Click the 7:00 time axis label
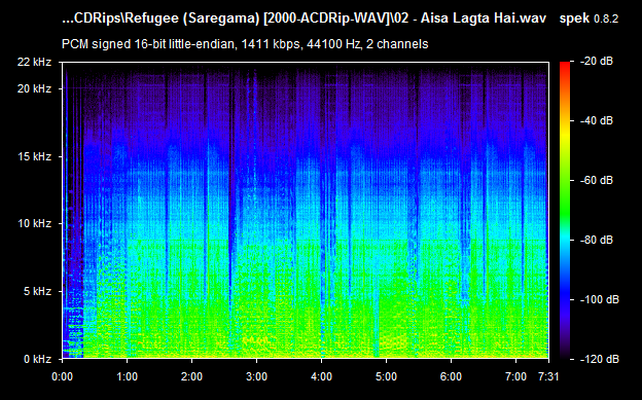The height and width of the screenshot is (400, 642). pos(515,376)
